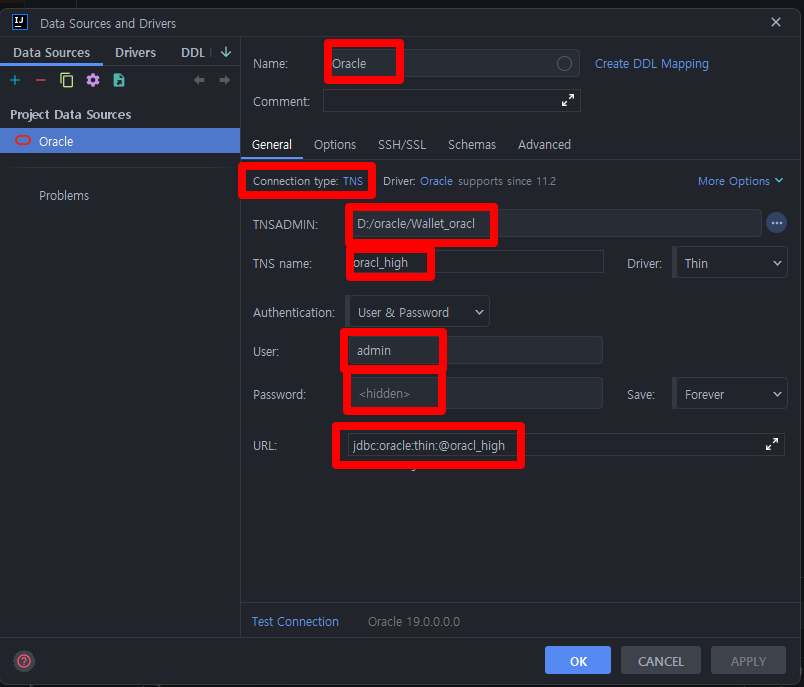The height and width of the screenshot is (687, 804).
Task: Click the CANCEL button
Action: coord(660,660)
